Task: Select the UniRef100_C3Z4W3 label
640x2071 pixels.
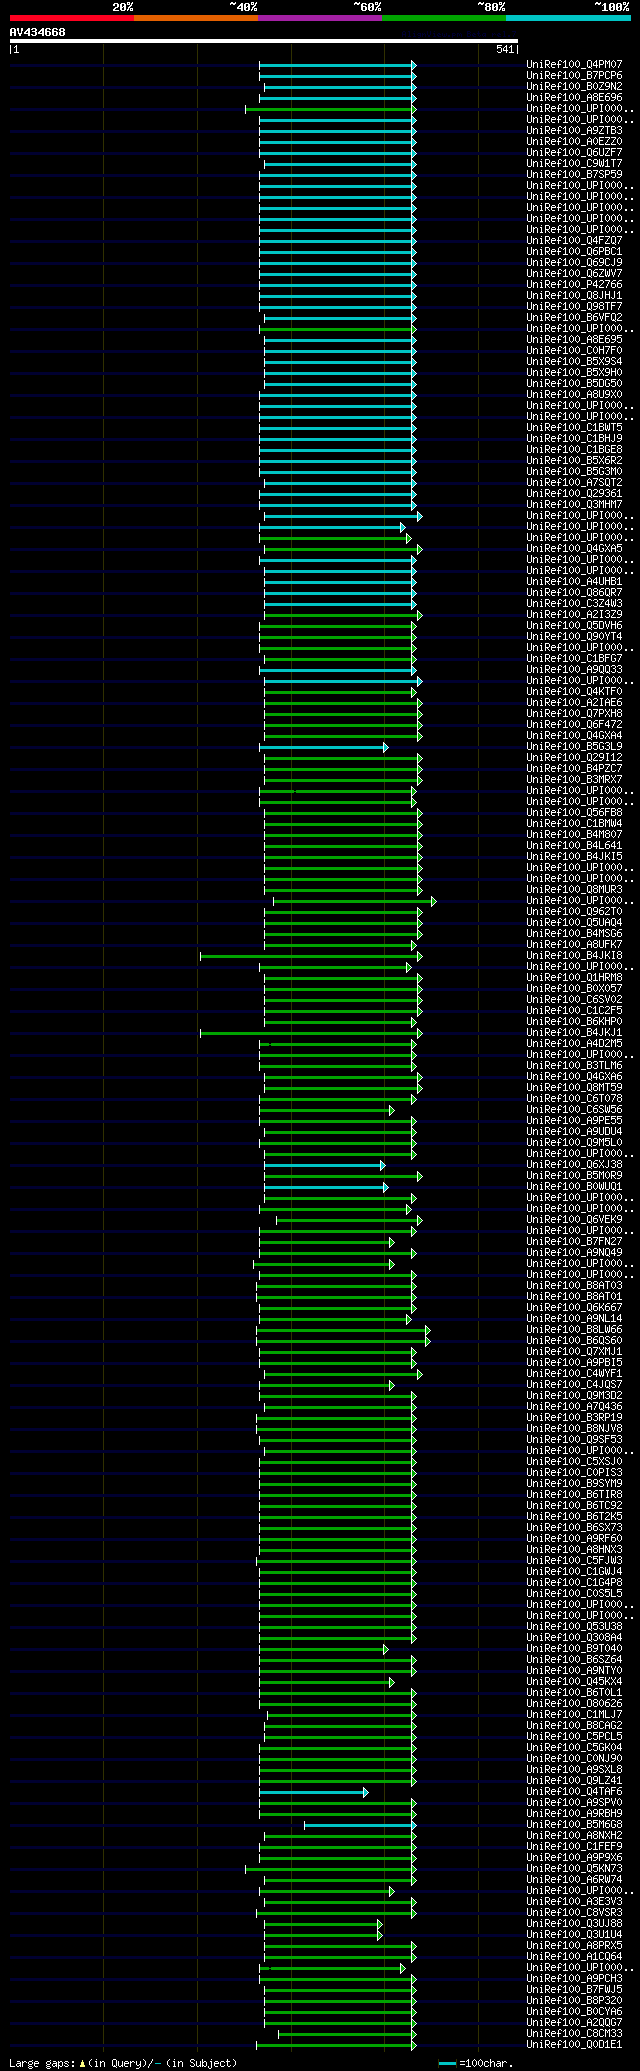Action: (574, 603)
